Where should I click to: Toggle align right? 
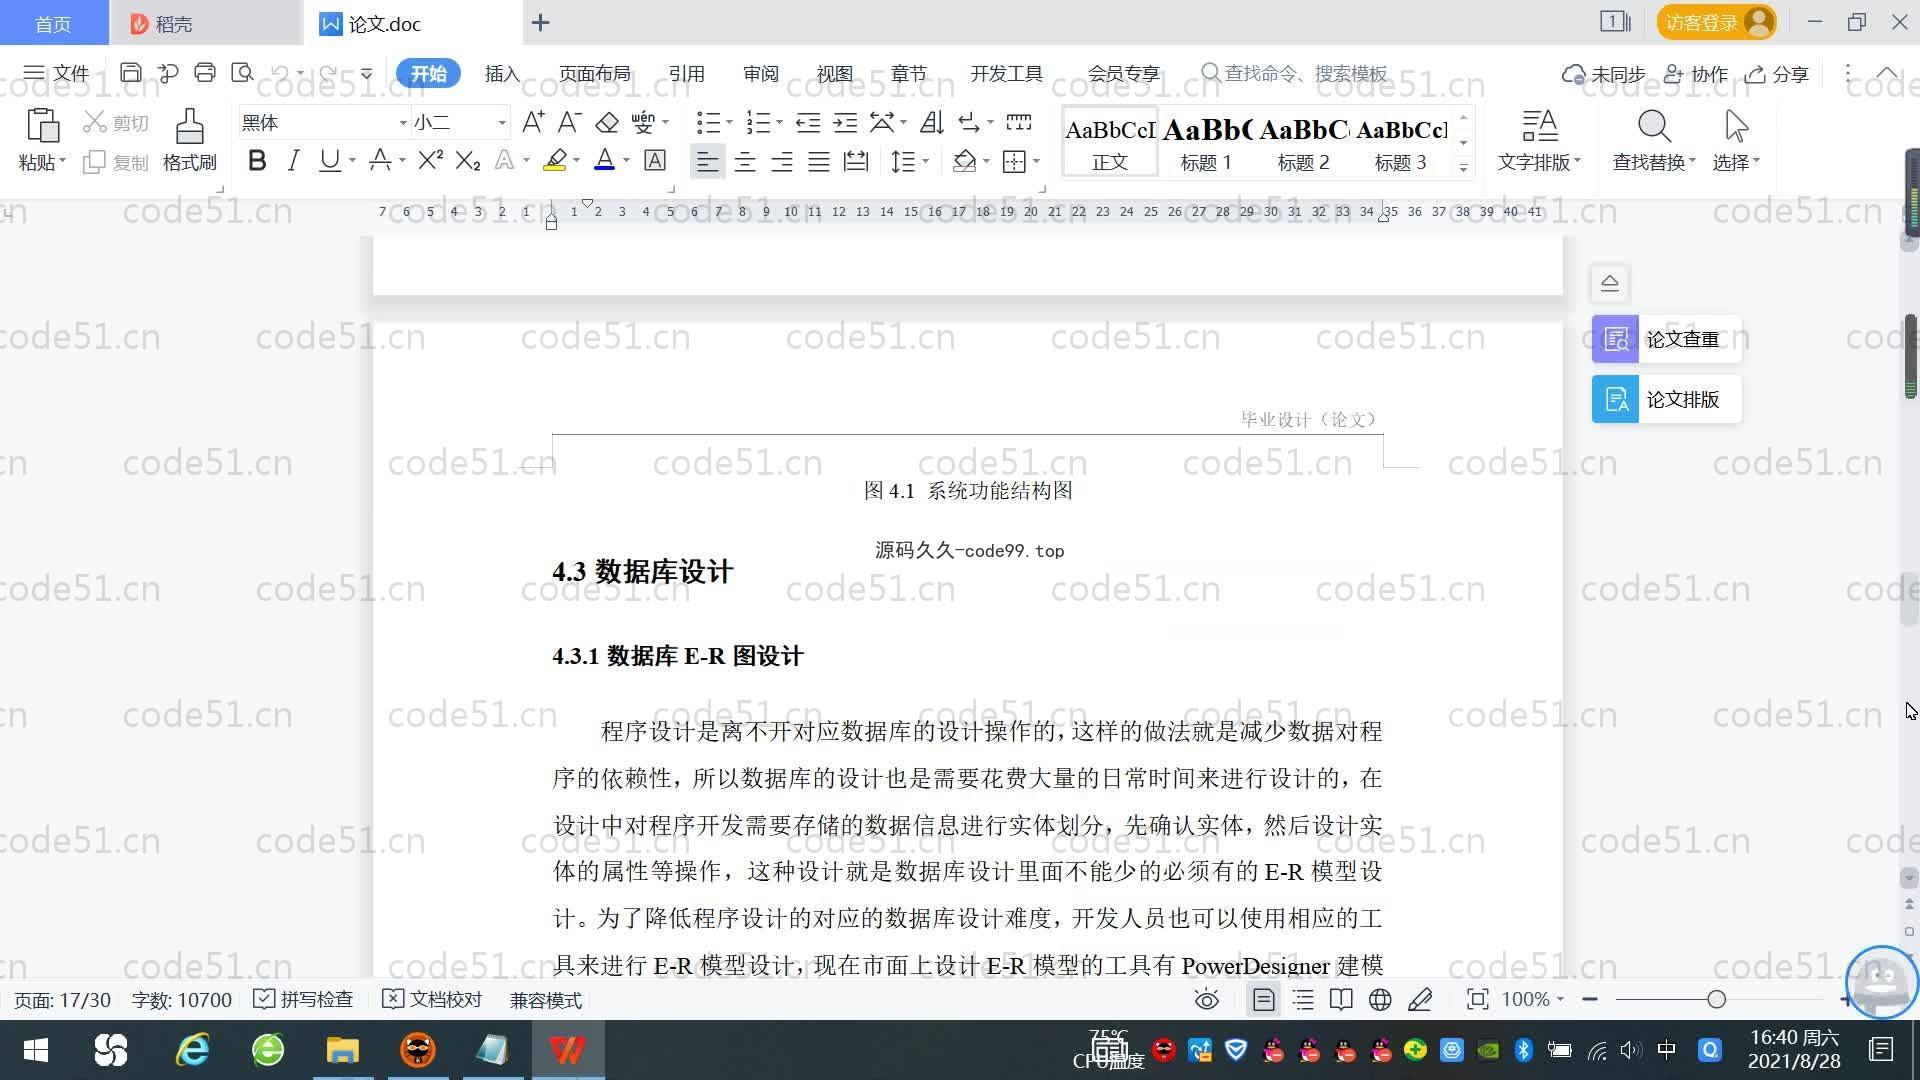[x=782, y=160]
